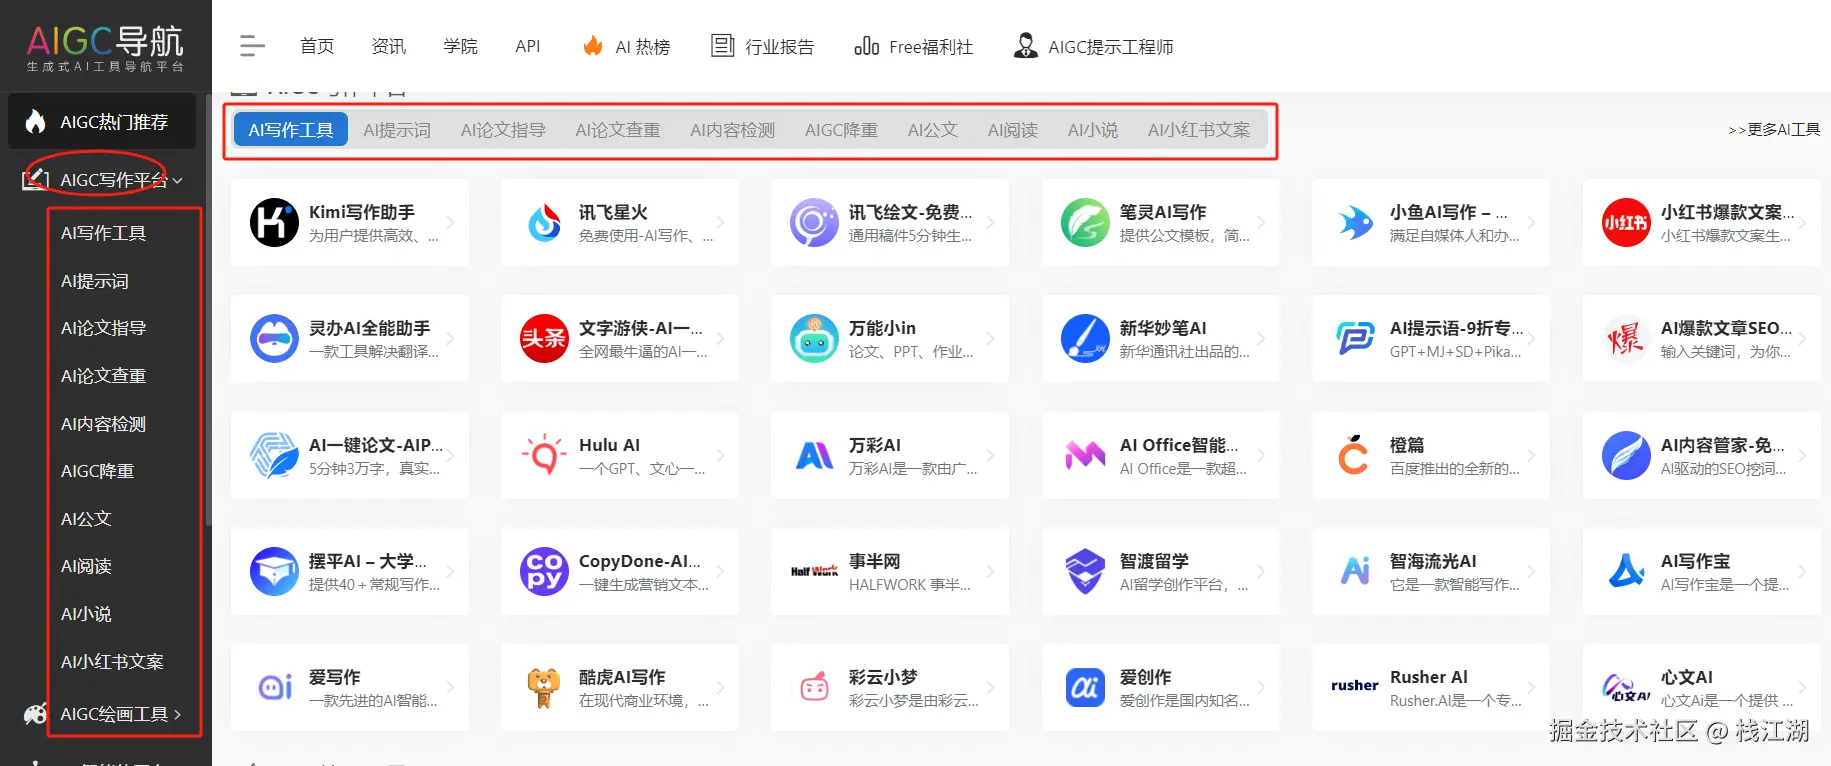Viewport: 1831px width, 766px height.
Task: Click the palette icon beside AIGC绘画工具
Action: (36, 714)
